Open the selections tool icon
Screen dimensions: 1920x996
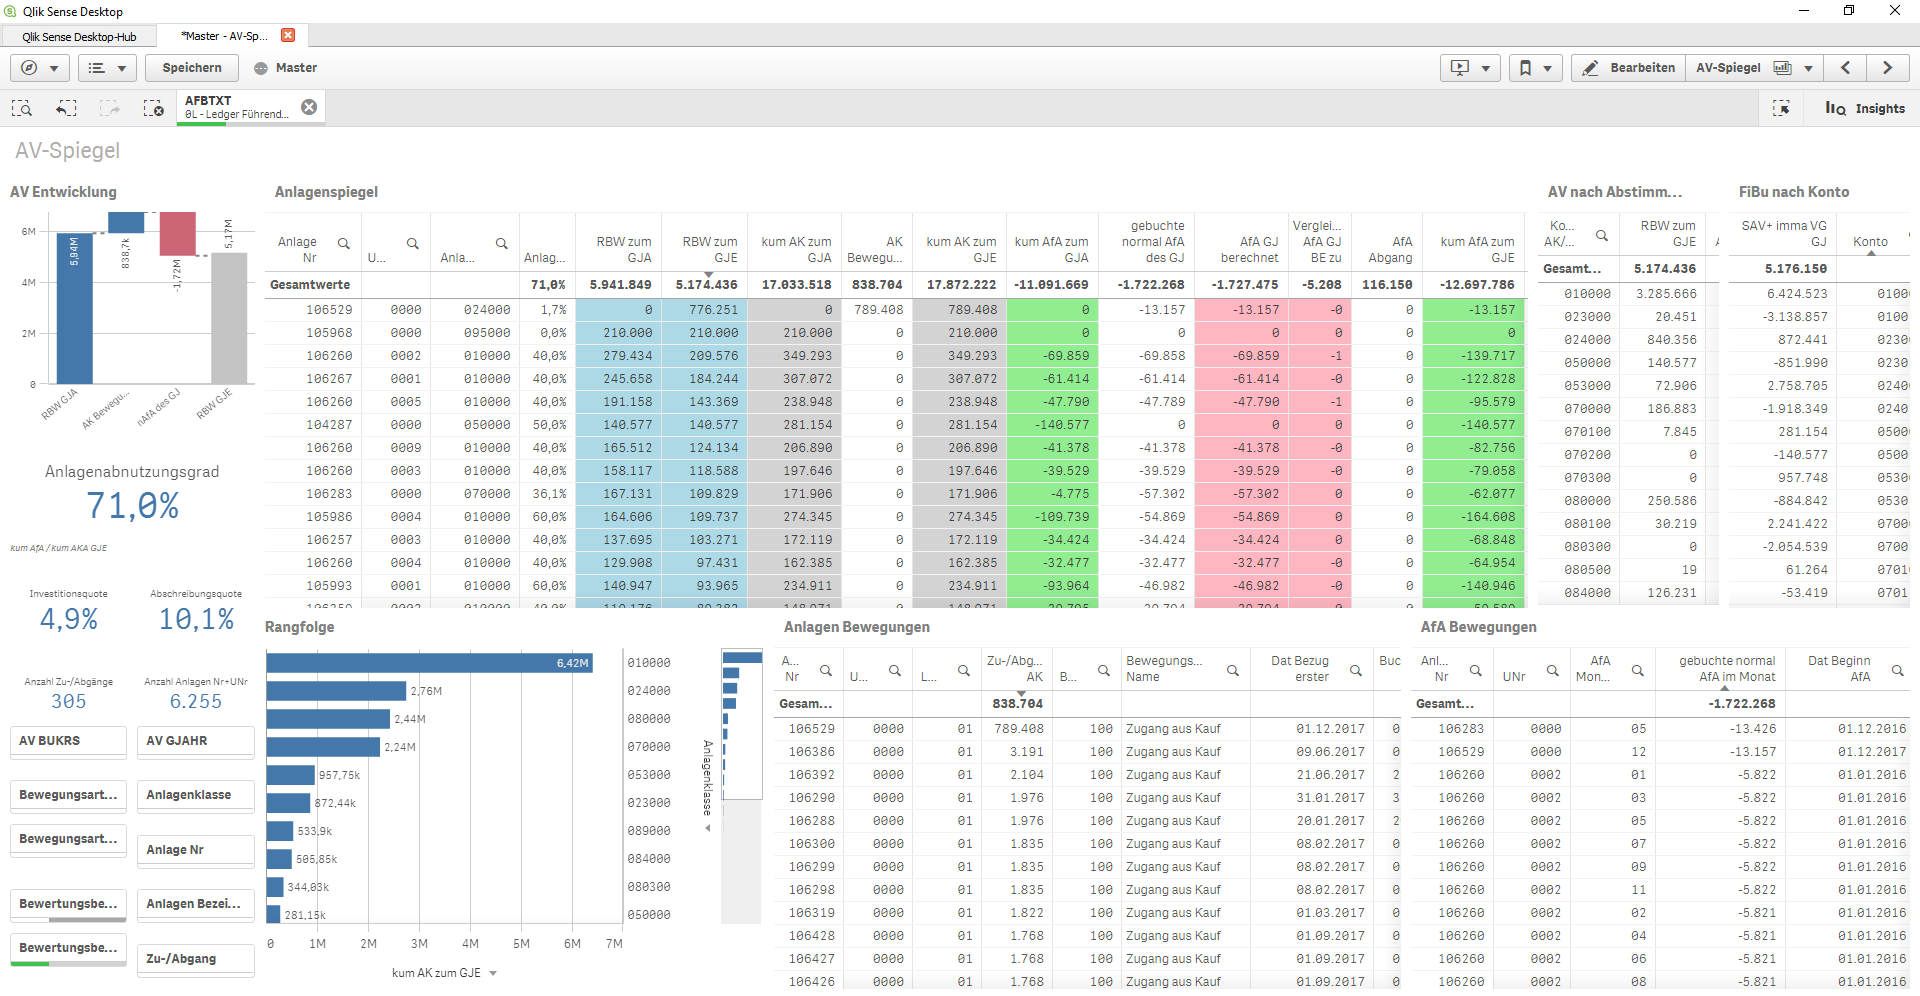[x=1782, y=108]
